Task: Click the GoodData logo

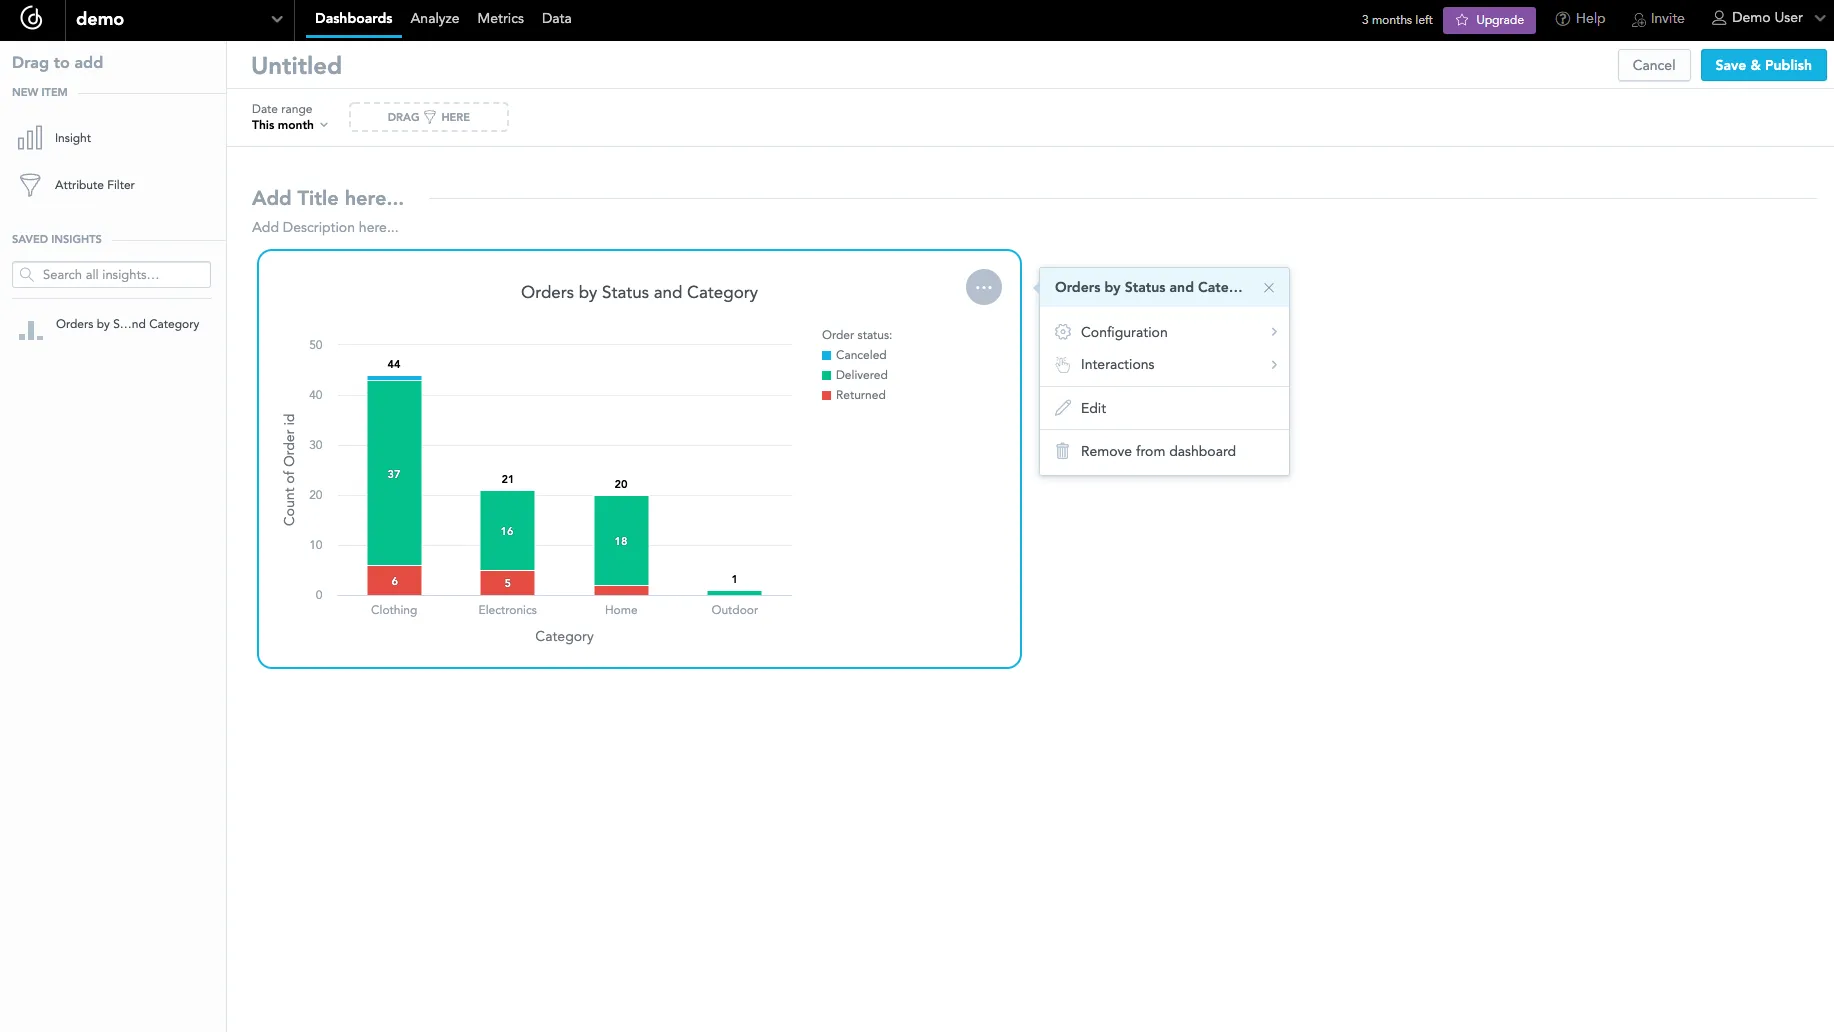Action: pos(31,19)
